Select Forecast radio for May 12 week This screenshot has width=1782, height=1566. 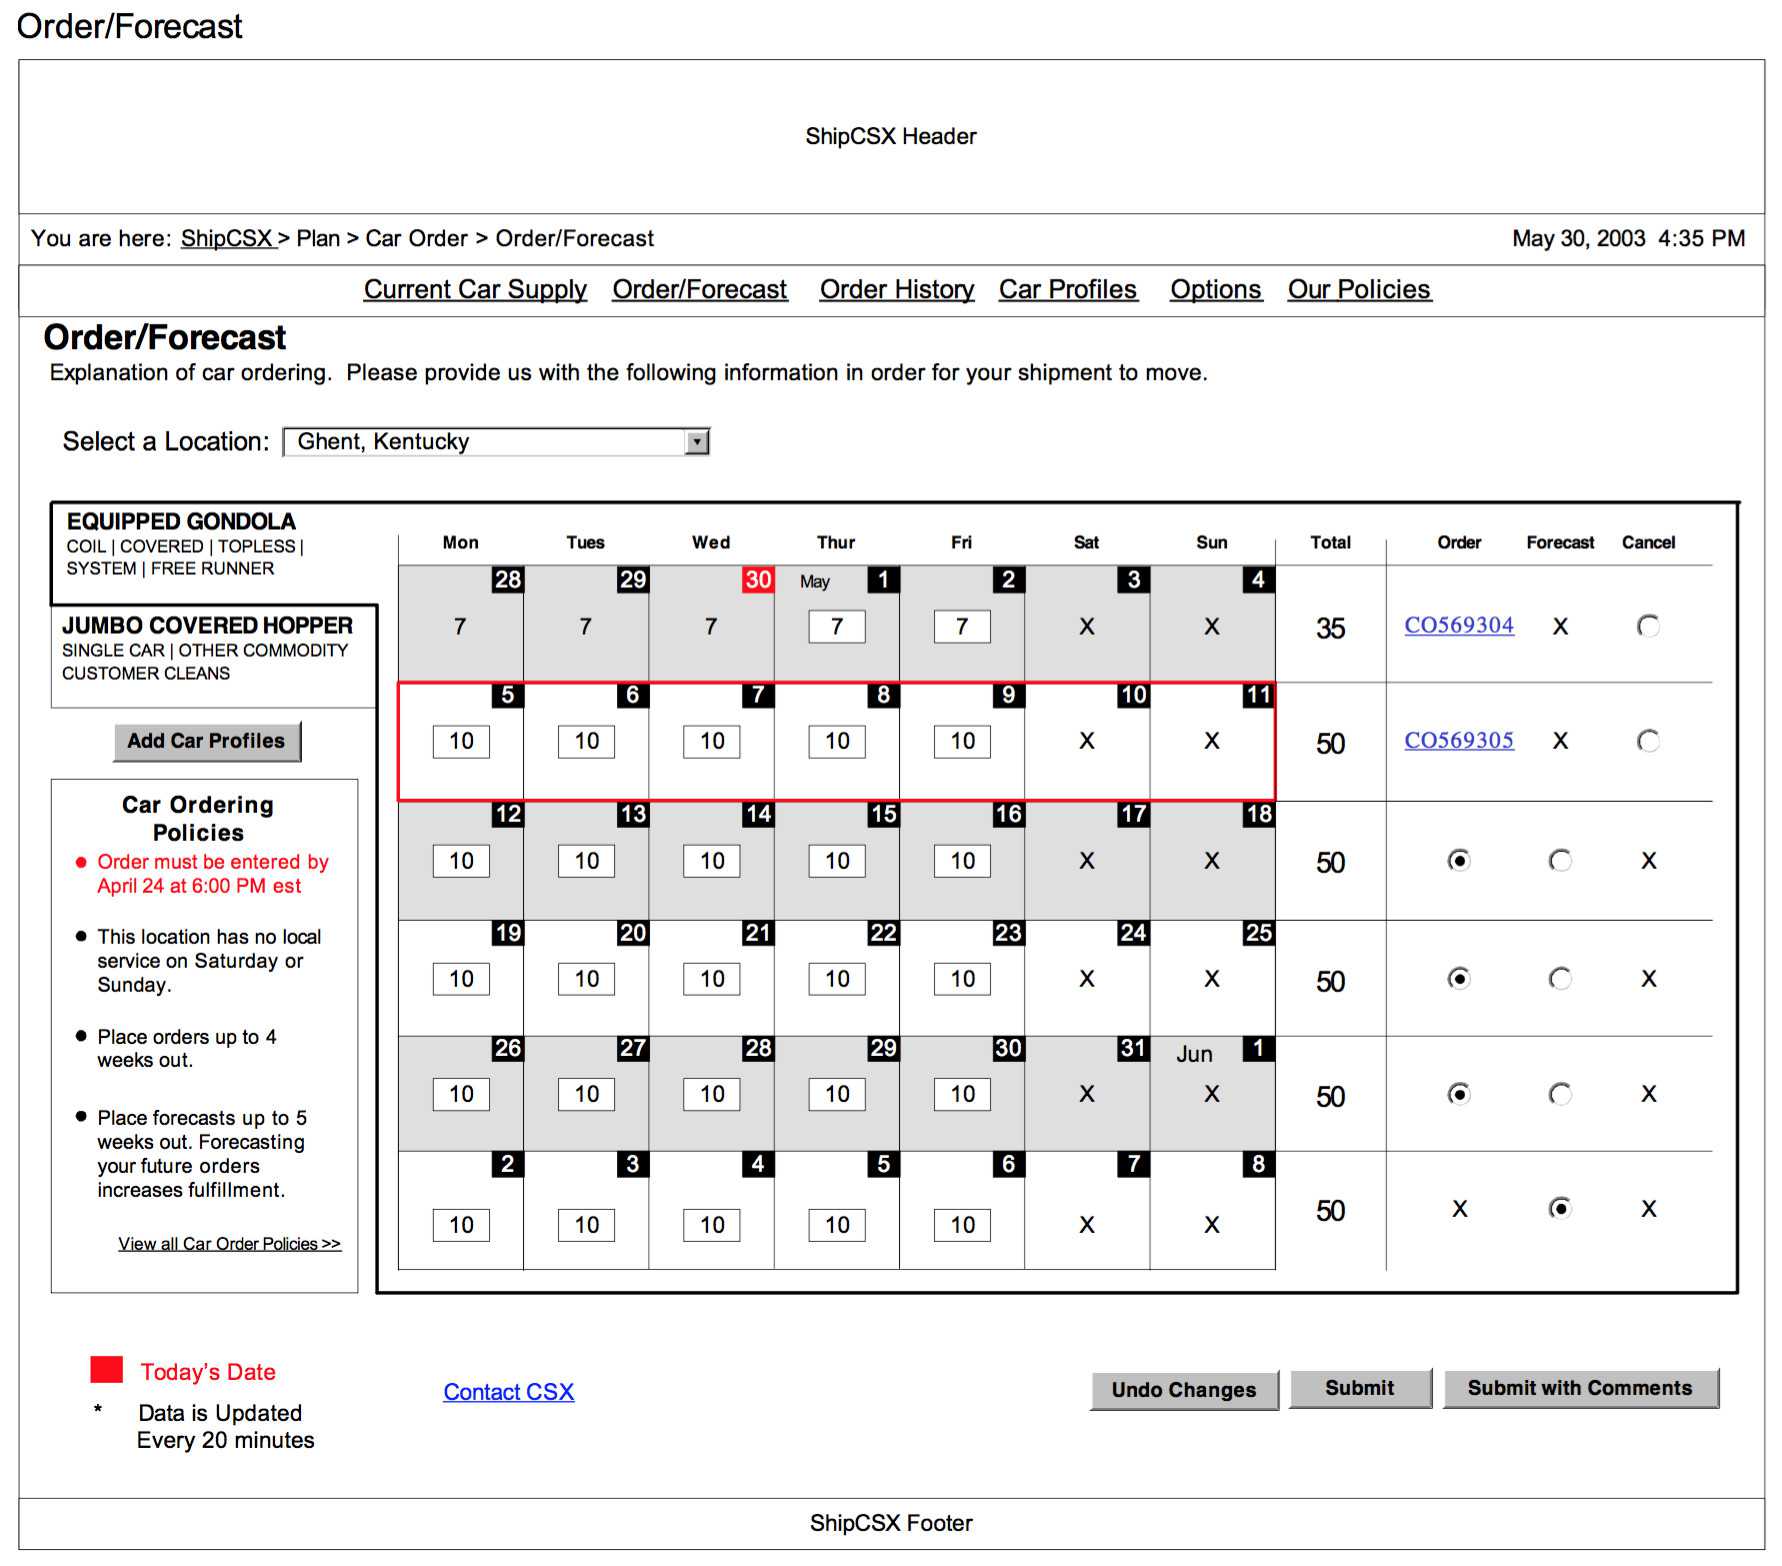(1559, 861)
